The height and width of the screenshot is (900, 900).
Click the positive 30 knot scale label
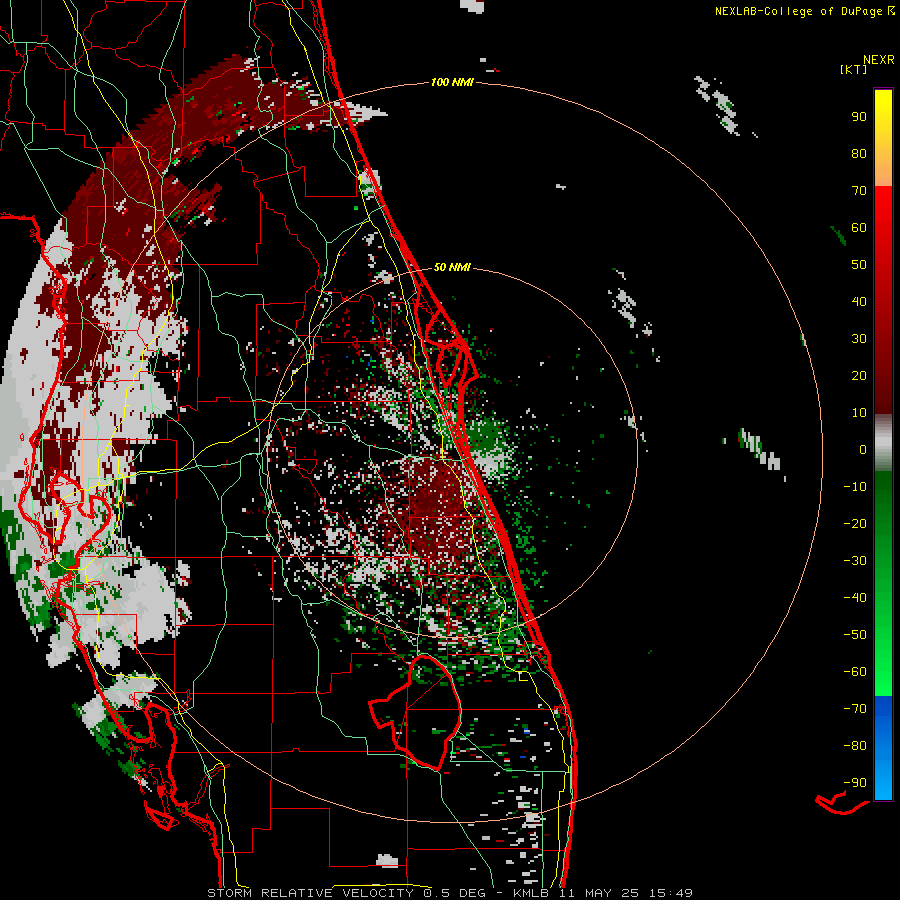coord(859,339)
